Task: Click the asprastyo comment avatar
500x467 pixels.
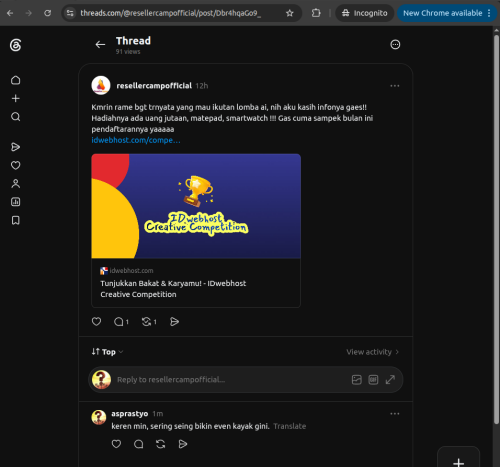Action: click(x=99, y=417)
